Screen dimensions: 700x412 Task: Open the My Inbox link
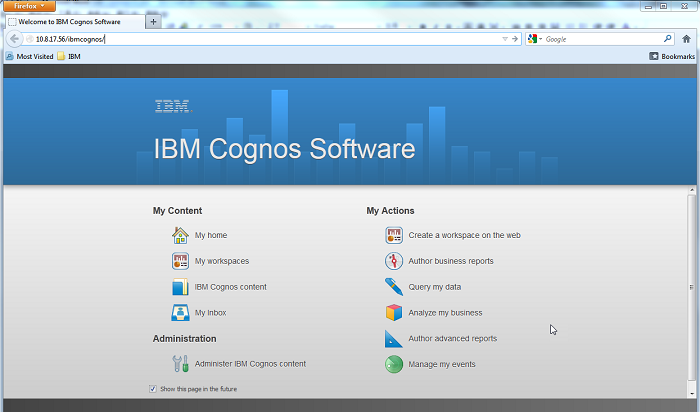click(210, 313)
